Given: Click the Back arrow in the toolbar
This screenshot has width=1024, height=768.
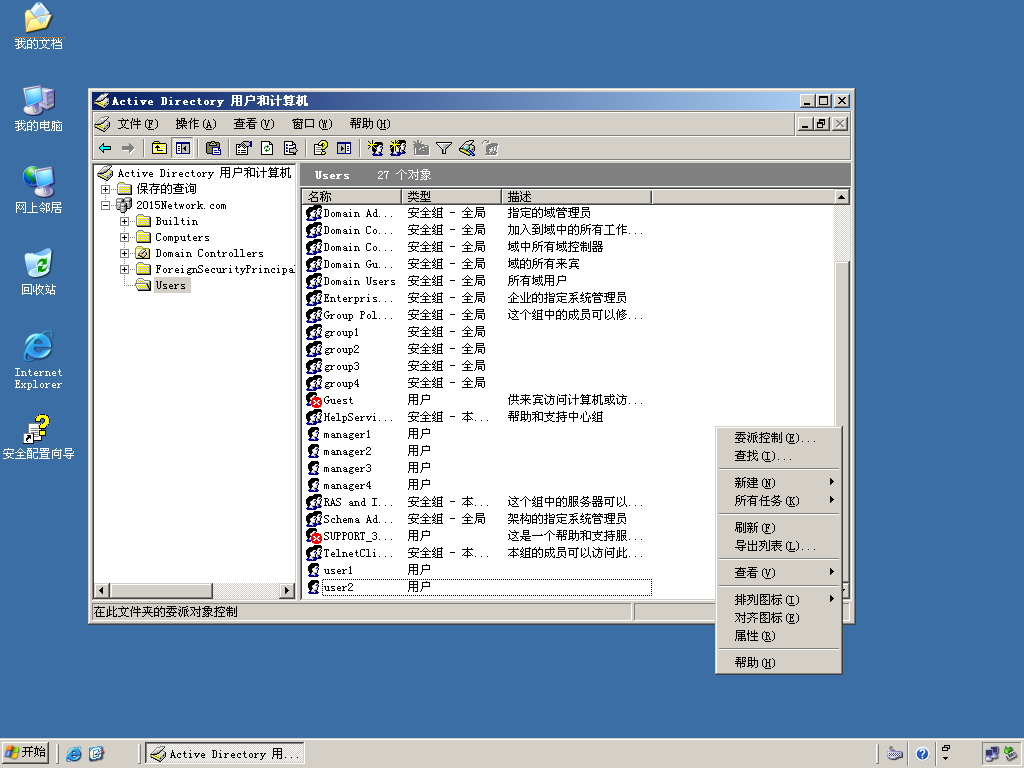Looking at the screenshot, I should tap(105, 149).
